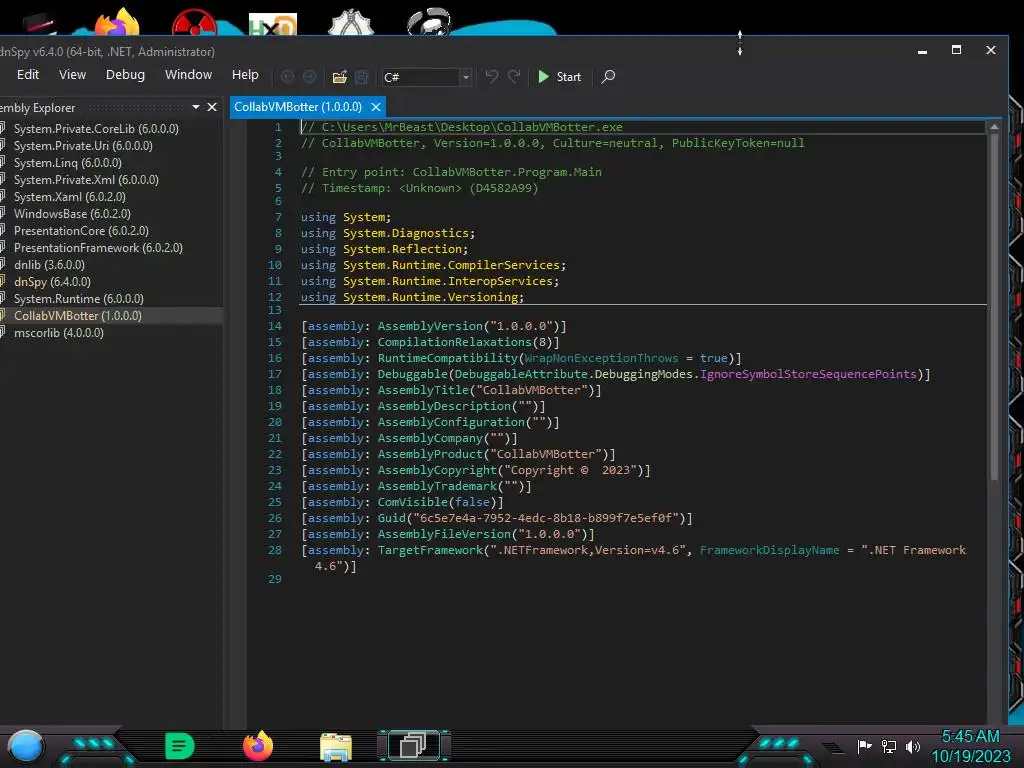The height and width of the screenshot is (768, 1024).
Task: Open the Edit menu
Action: (28, 74)
